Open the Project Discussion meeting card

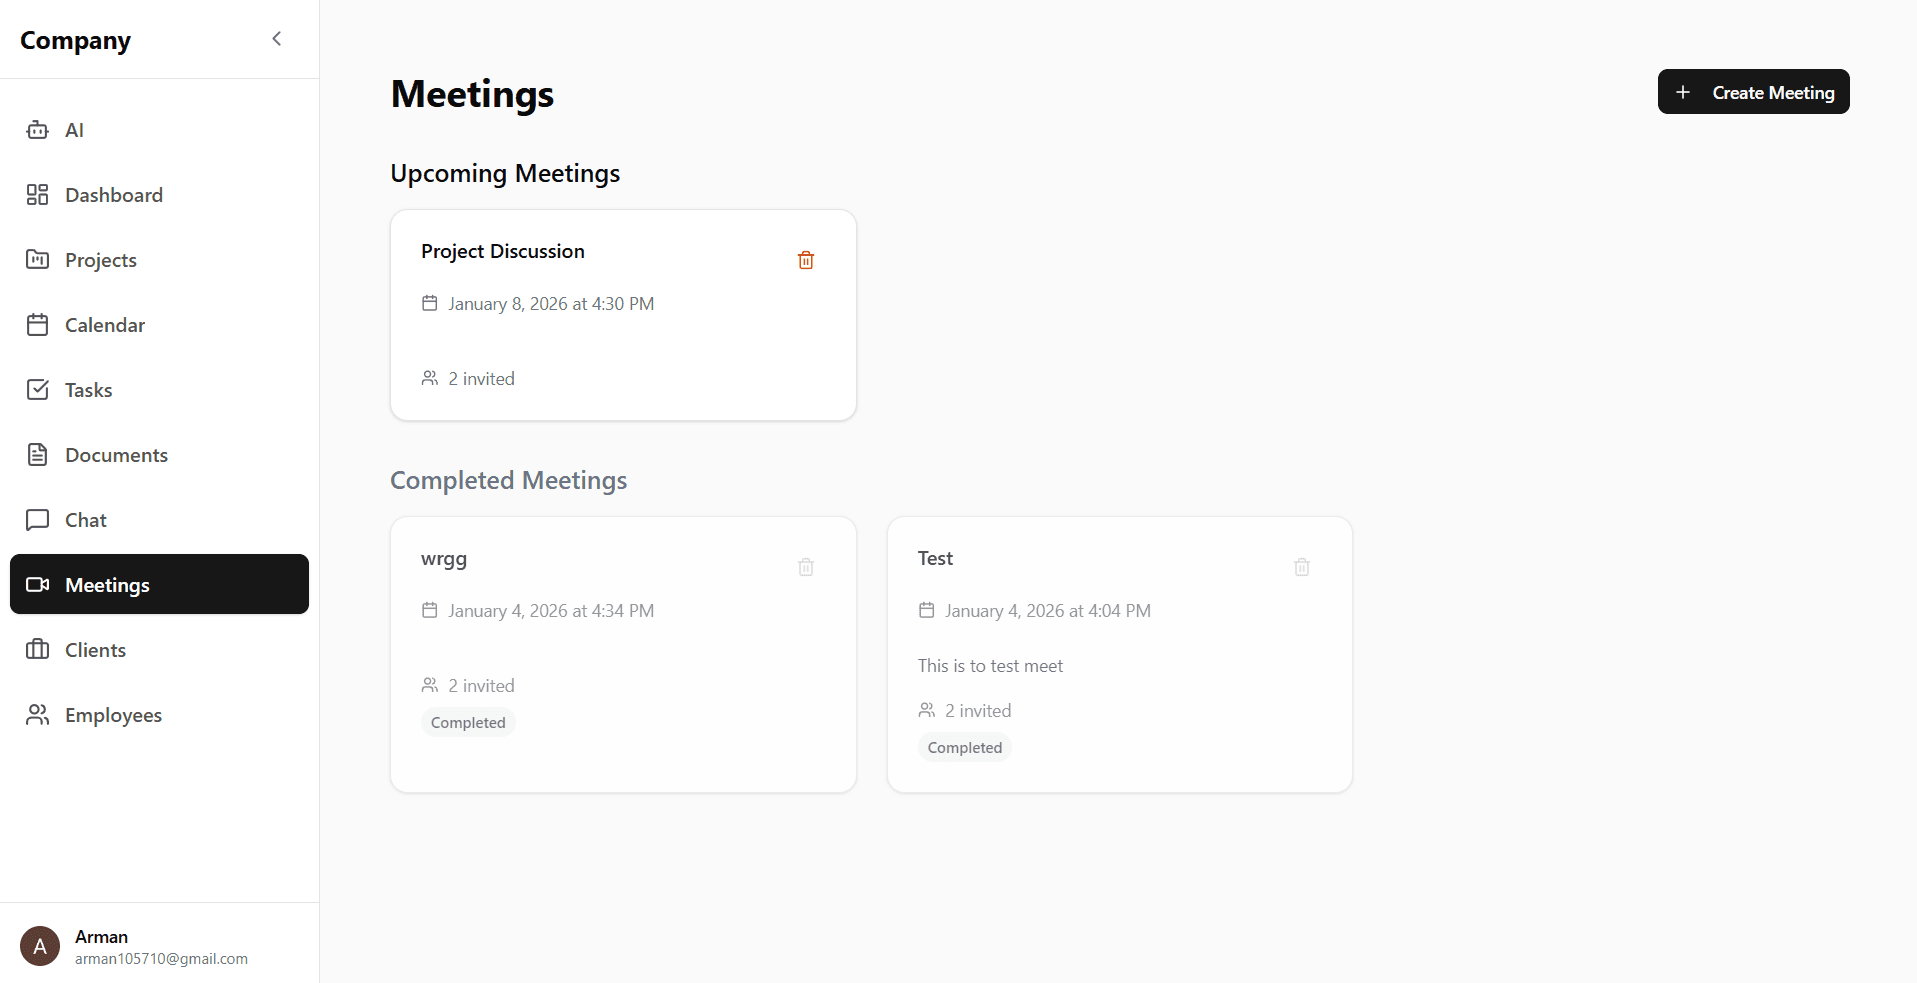click(623, 315)
